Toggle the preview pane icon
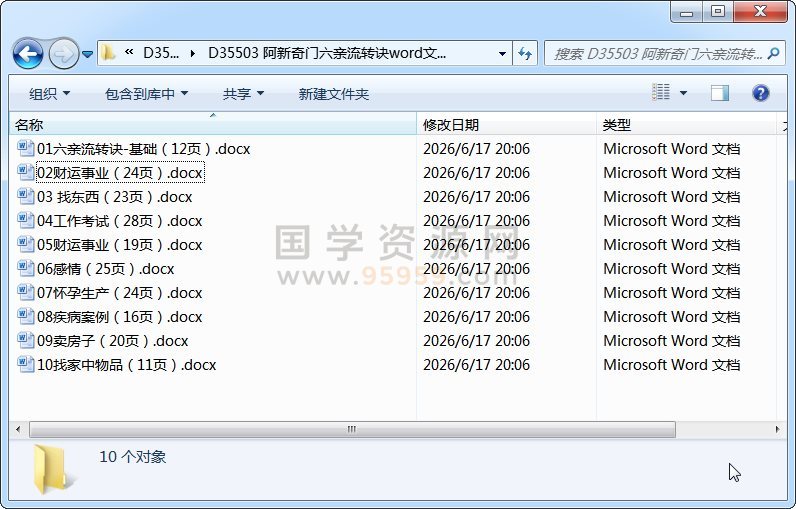Viewport: 796px width, 509px height. tap(719, 93)
